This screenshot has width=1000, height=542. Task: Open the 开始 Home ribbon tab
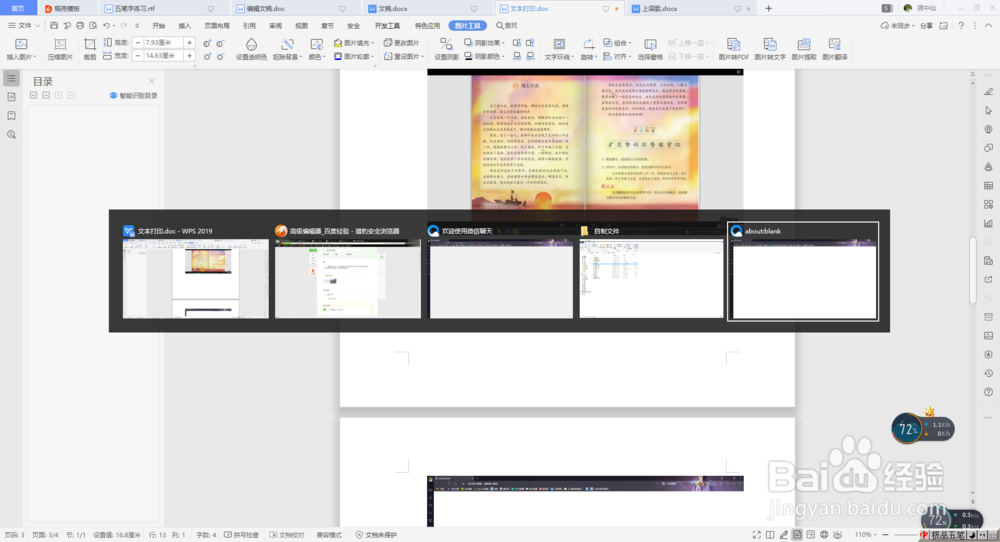coord(159,26)
